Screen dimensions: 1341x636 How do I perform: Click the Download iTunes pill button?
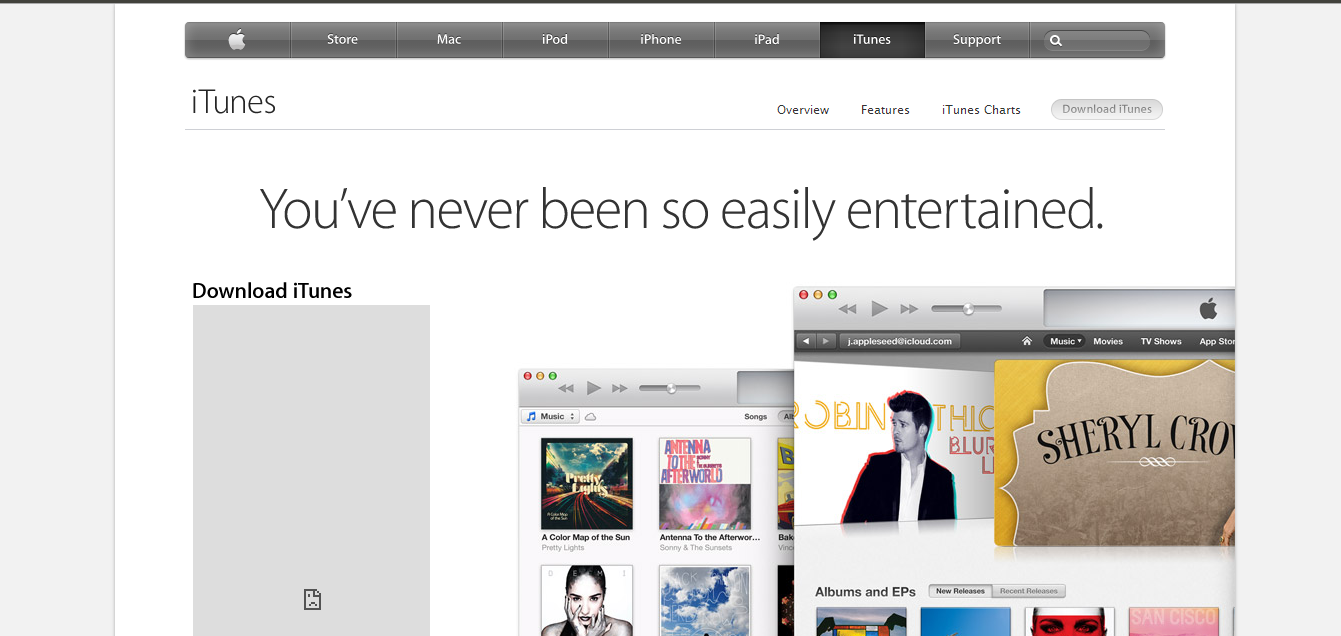(1107, 109)
